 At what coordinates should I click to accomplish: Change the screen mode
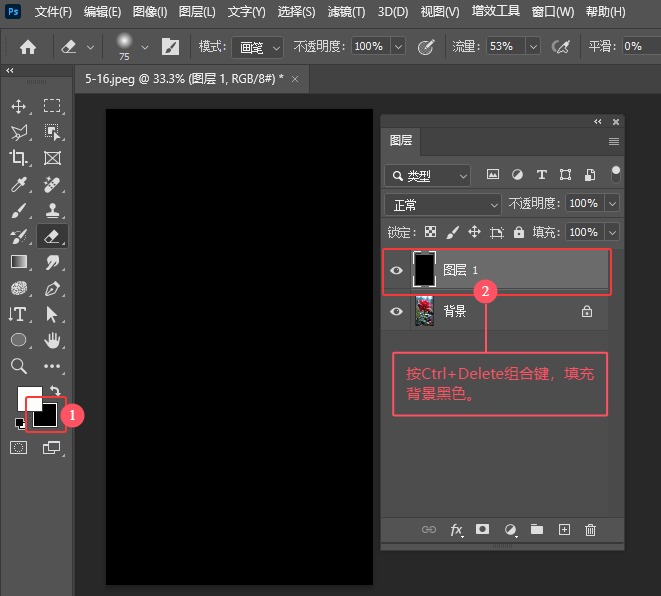(x=51, y=447)
